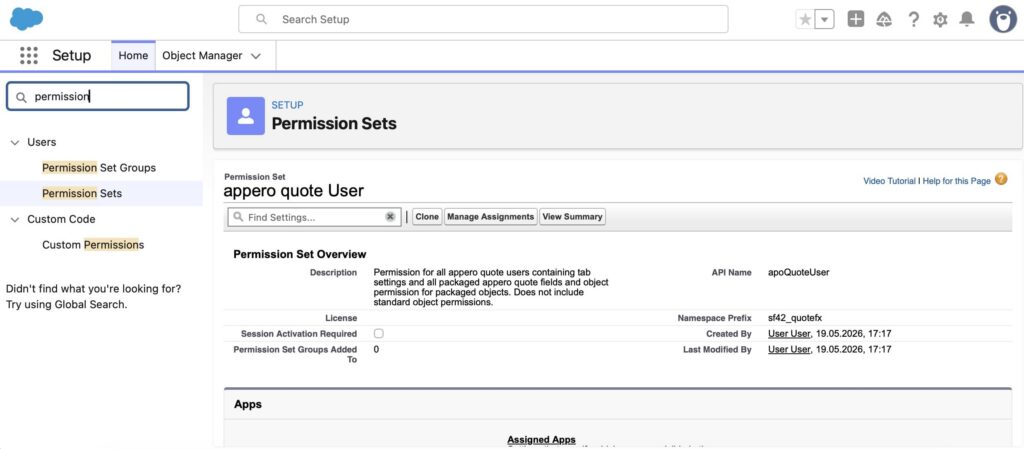This screenshot has height=449, width=1024.
Task: Open the Global Actions plus icon
Action: click(856, 19)
